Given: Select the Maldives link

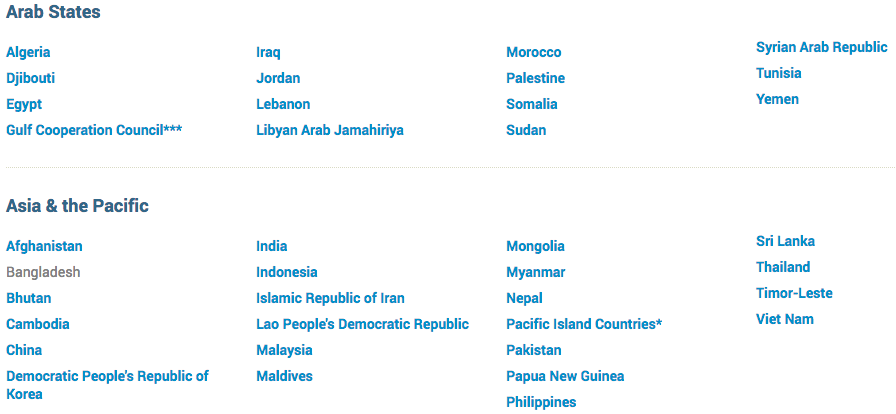Looking at the screenshot, I should pos(284,376).
